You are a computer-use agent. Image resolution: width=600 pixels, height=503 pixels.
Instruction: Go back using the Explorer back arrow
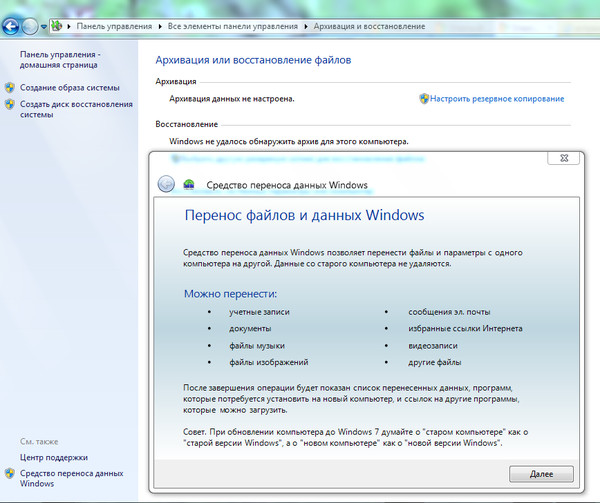[x=10, y=26]
